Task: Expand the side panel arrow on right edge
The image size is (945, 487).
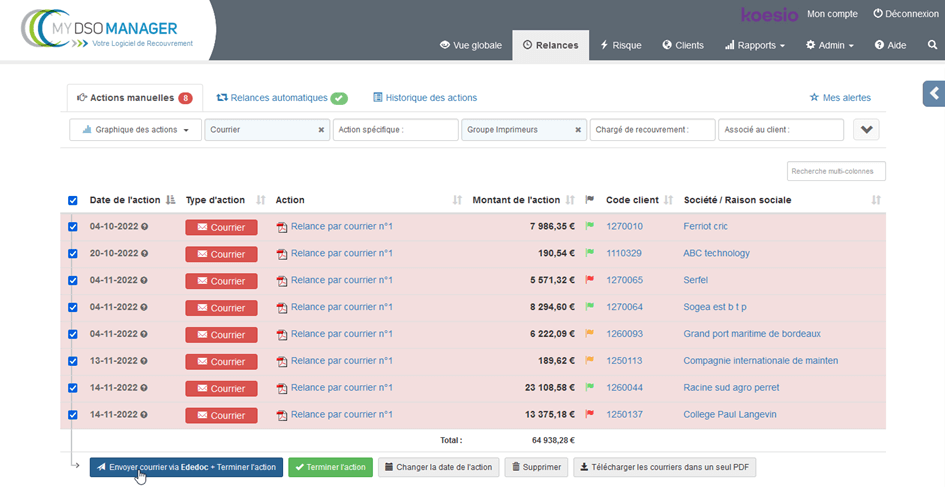Action: coord(933,94)
